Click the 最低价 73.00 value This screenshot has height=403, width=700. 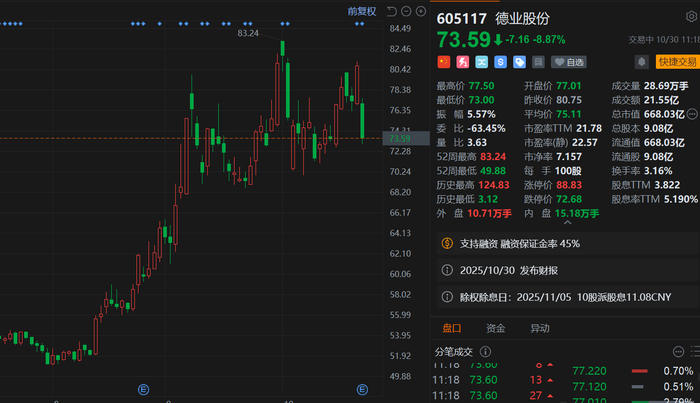(481, 100)
